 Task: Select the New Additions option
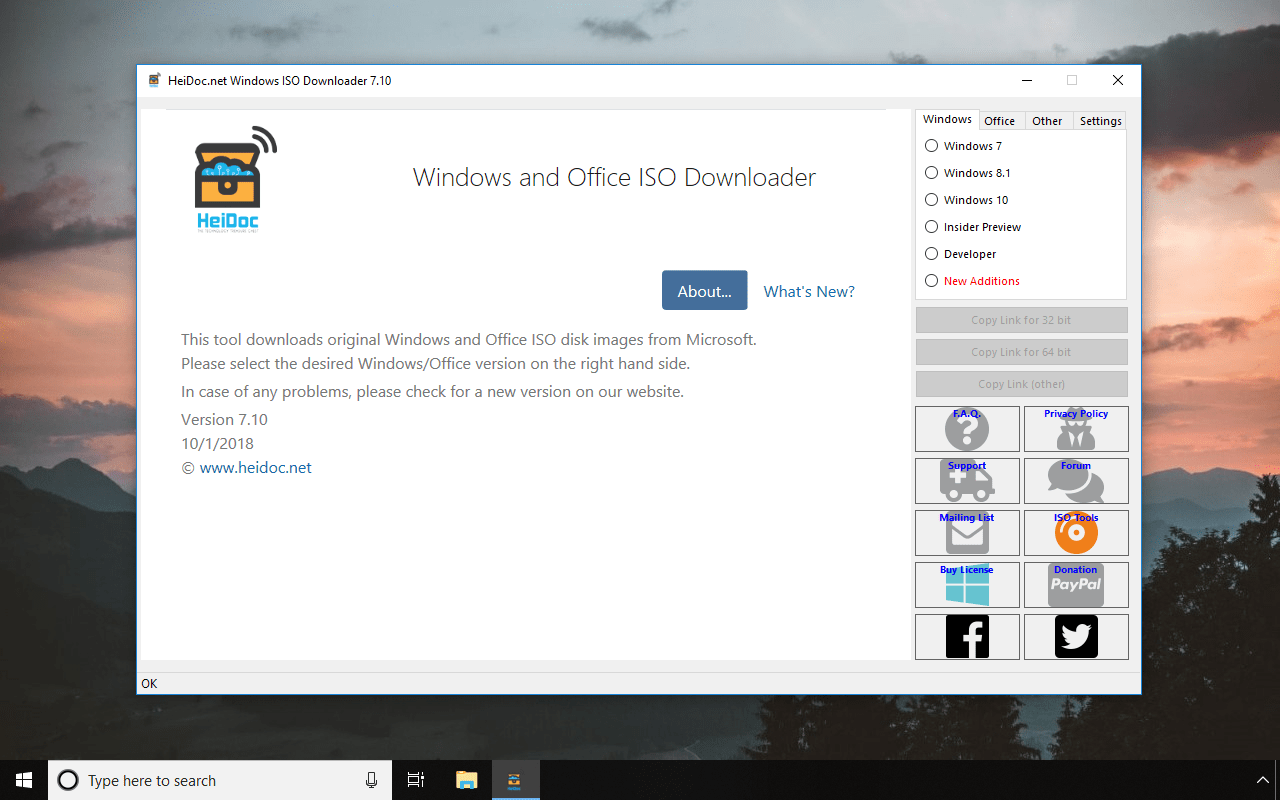coord(973,281)
